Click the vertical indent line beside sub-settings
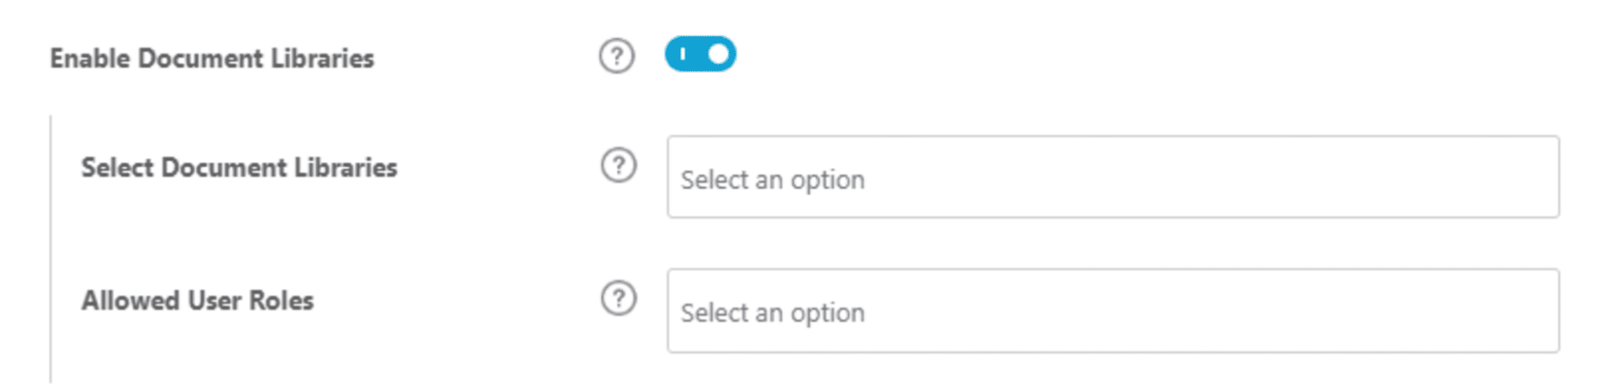Screen dimensions: 1600x390 (50, 250)
